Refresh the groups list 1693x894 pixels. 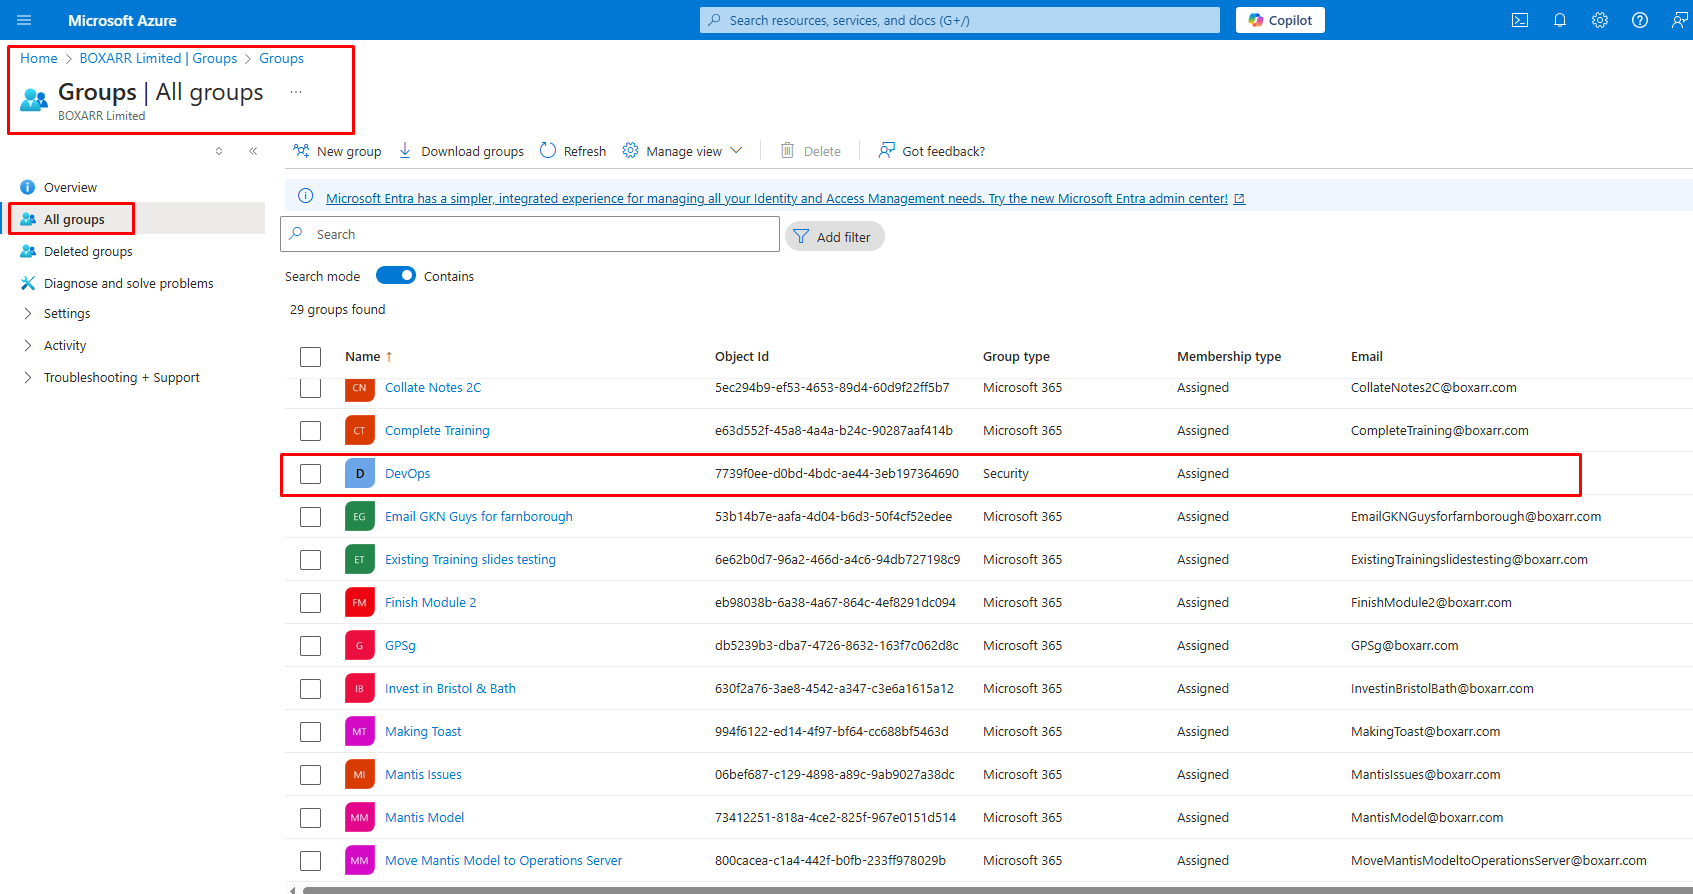point(573,151)
